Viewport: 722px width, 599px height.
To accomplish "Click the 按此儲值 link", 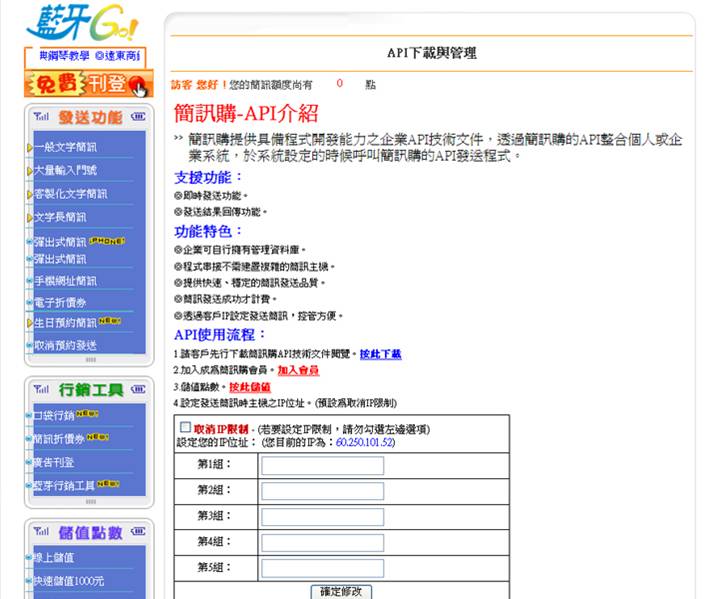I will (x=249, y=386).
